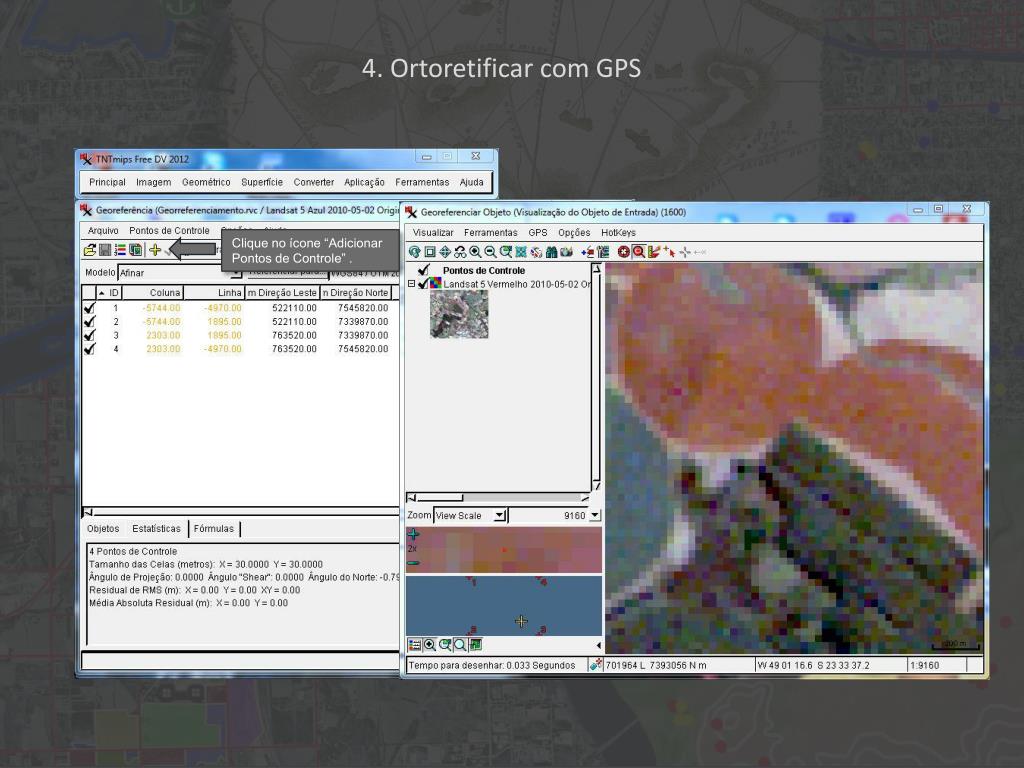The width and height of the screenshot is (1024, 768).
Task: Open the HotKeys menu
Action: click(618, 232)
